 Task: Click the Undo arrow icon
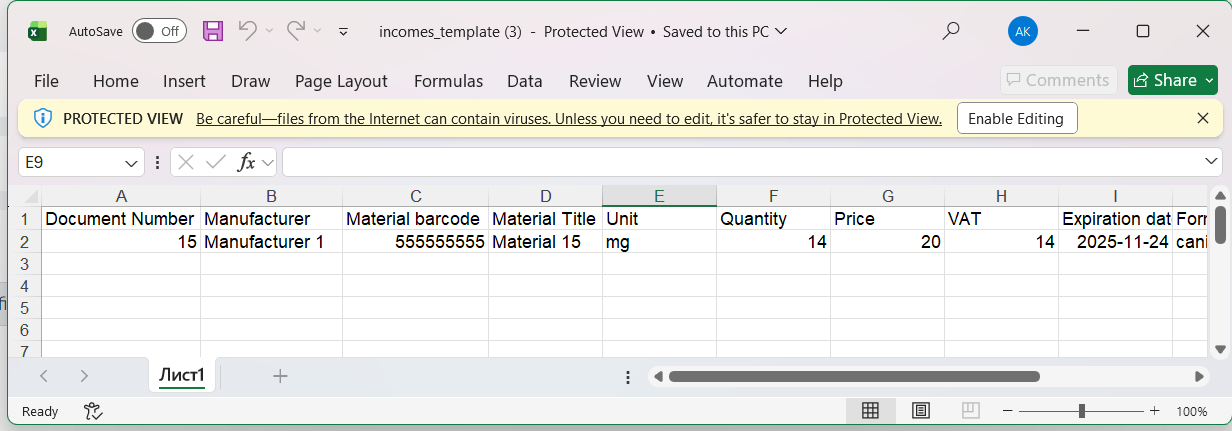click(247, 31)
